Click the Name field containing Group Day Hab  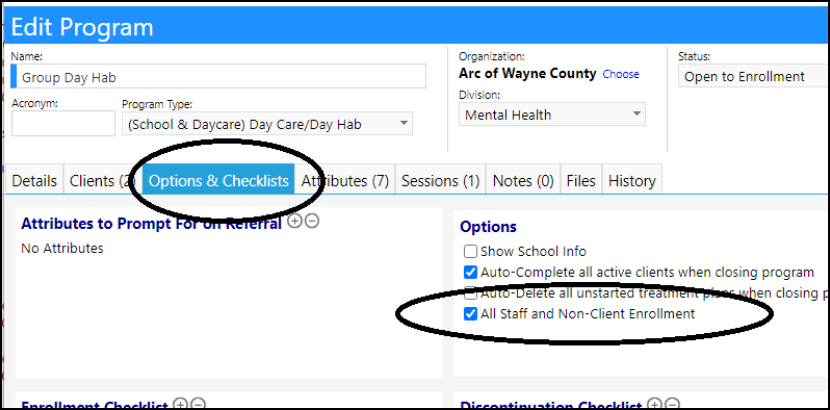[219, 77]
